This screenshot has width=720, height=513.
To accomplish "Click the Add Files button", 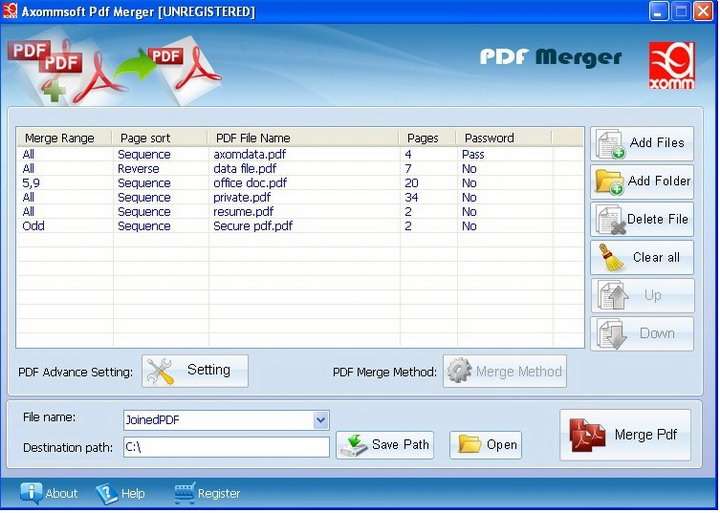I will tap(642, 144).
